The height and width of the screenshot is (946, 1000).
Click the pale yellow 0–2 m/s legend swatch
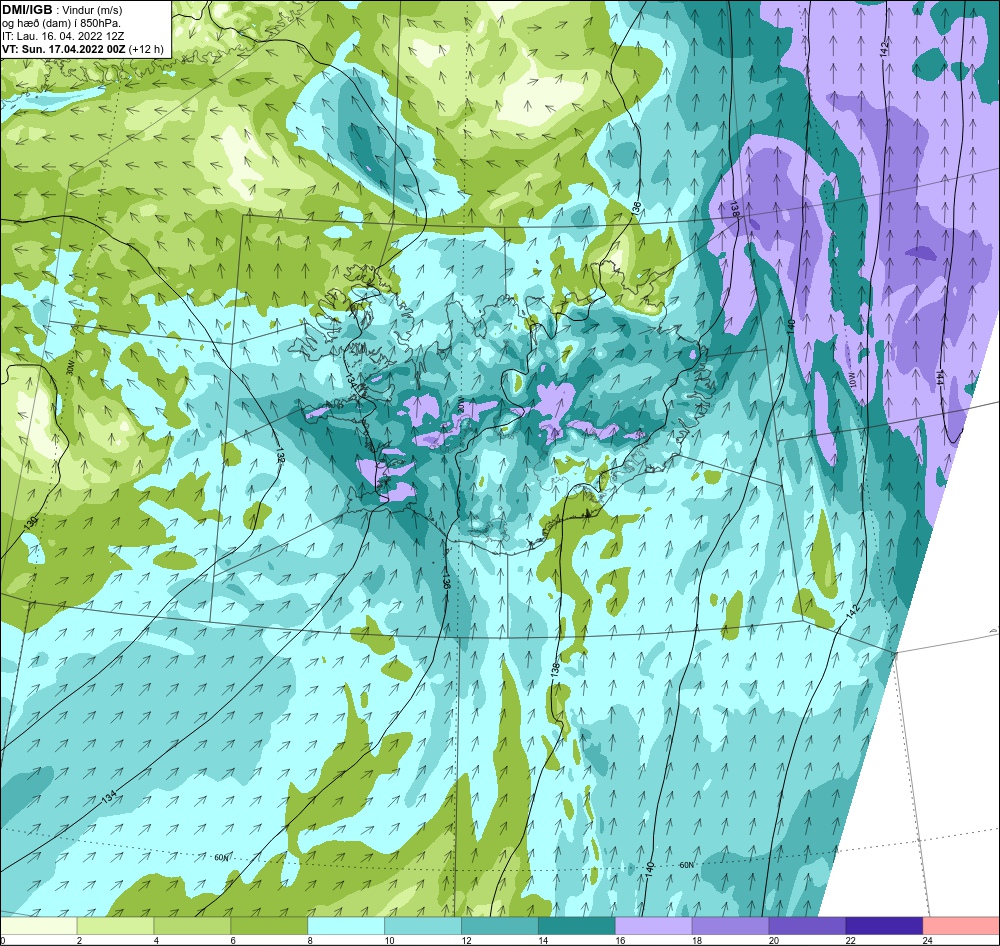tap(38, 926)
